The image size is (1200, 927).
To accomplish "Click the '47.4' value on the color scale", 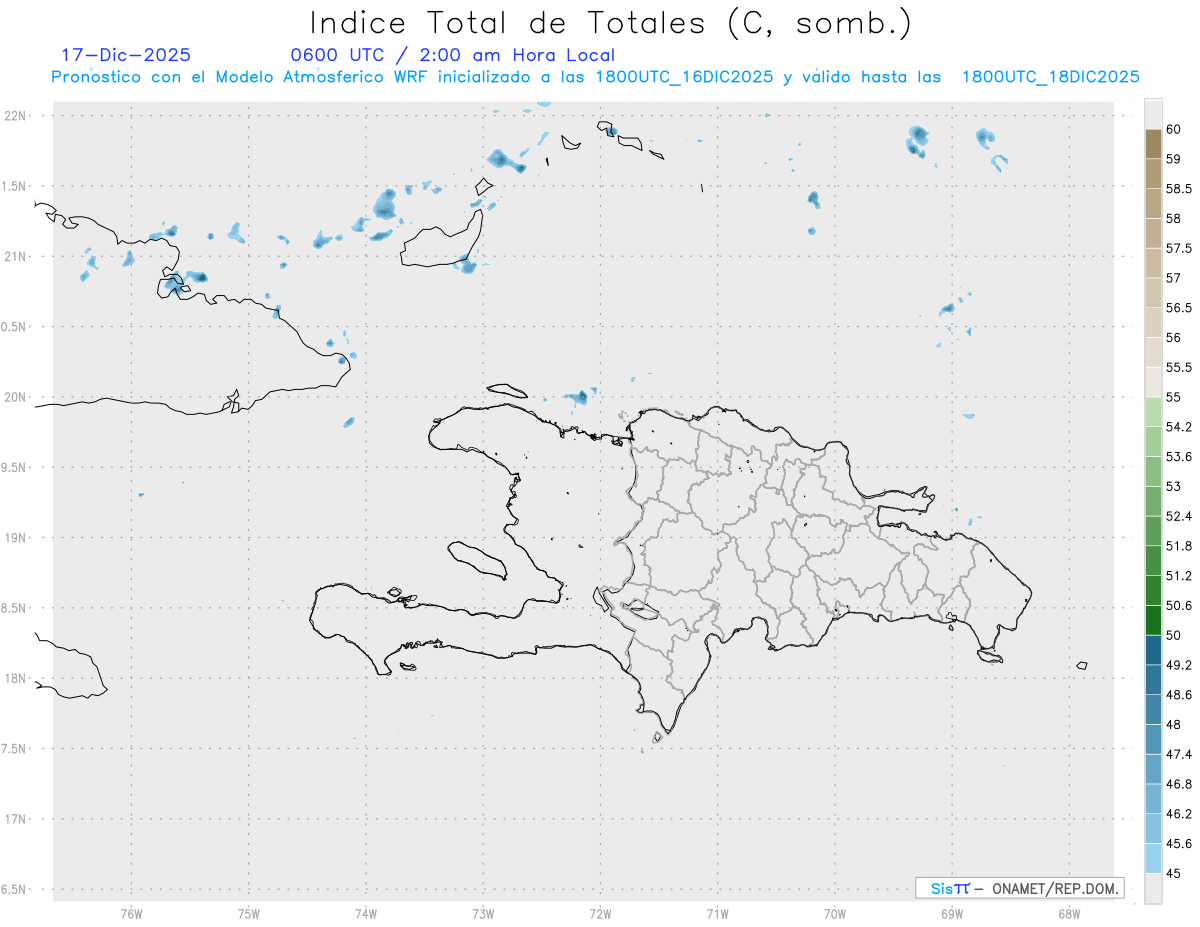I will click(x=1179, y=754).
